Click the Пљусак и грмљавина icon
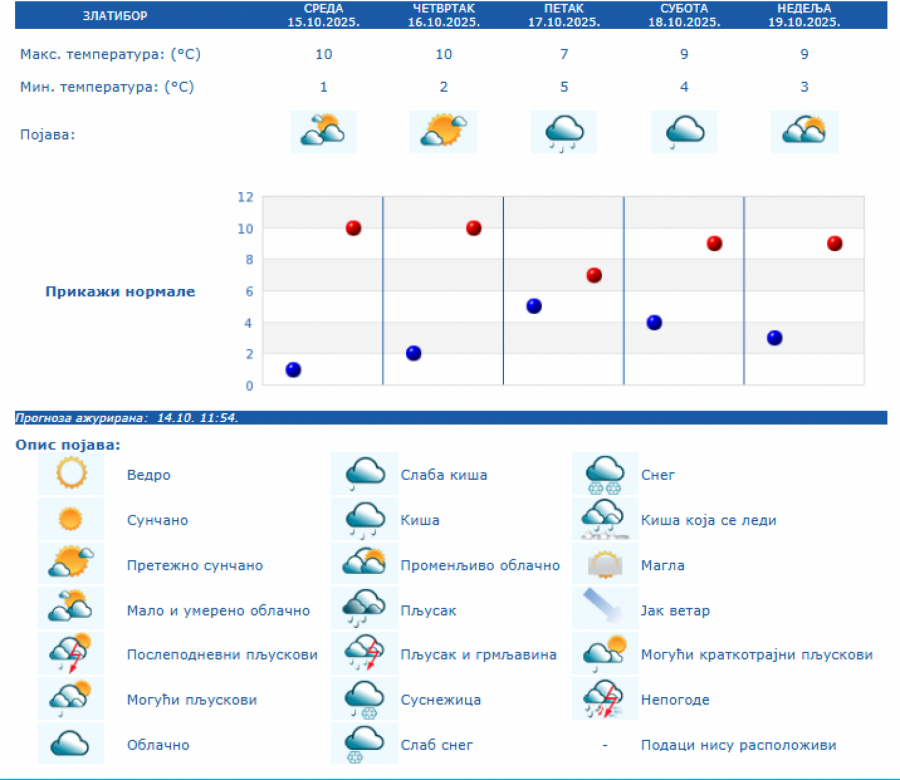 tap(365, 654)
